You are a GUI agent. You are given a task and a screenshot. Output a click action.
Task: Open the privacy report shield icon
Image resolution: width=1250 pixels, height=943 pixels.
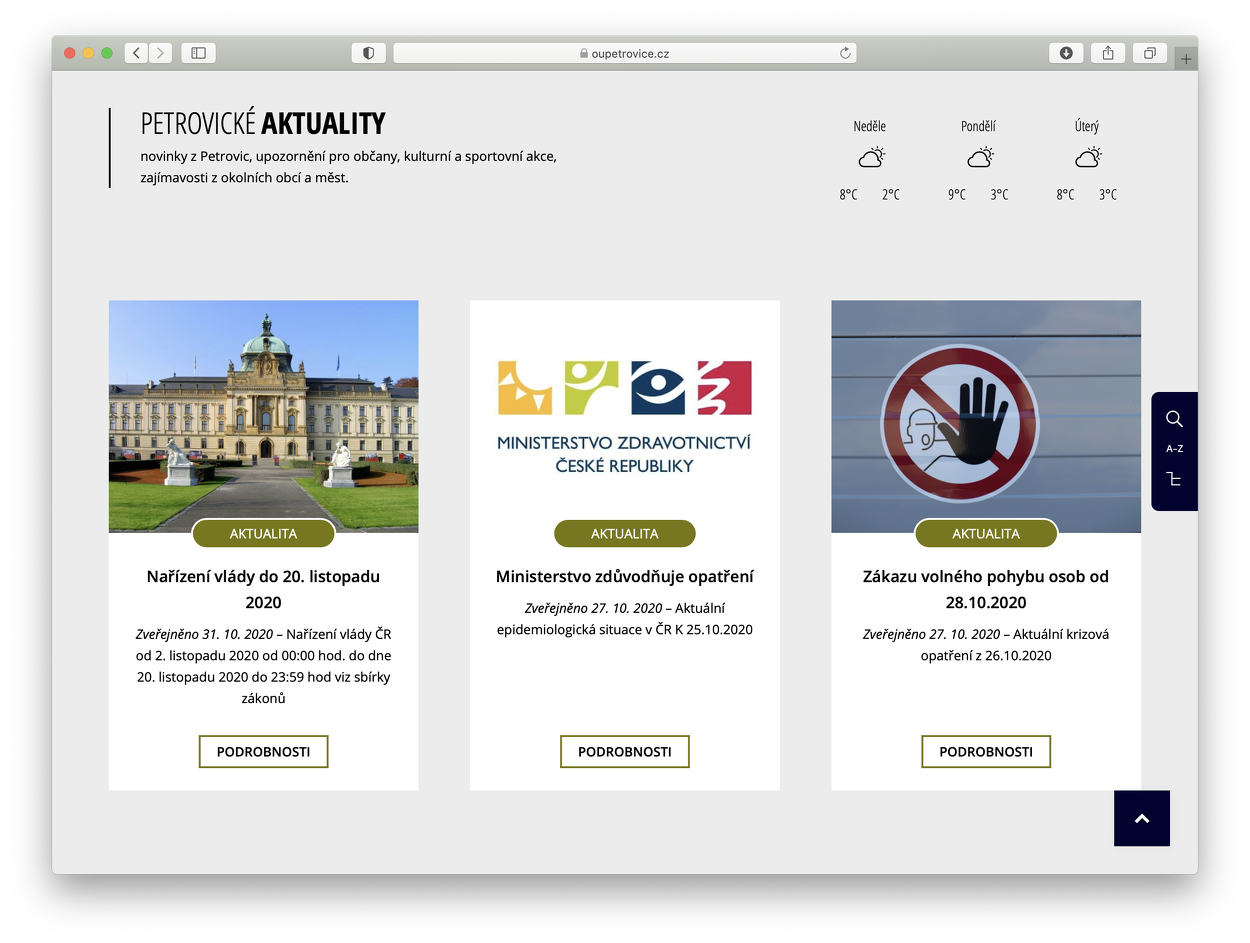[368, 53]
